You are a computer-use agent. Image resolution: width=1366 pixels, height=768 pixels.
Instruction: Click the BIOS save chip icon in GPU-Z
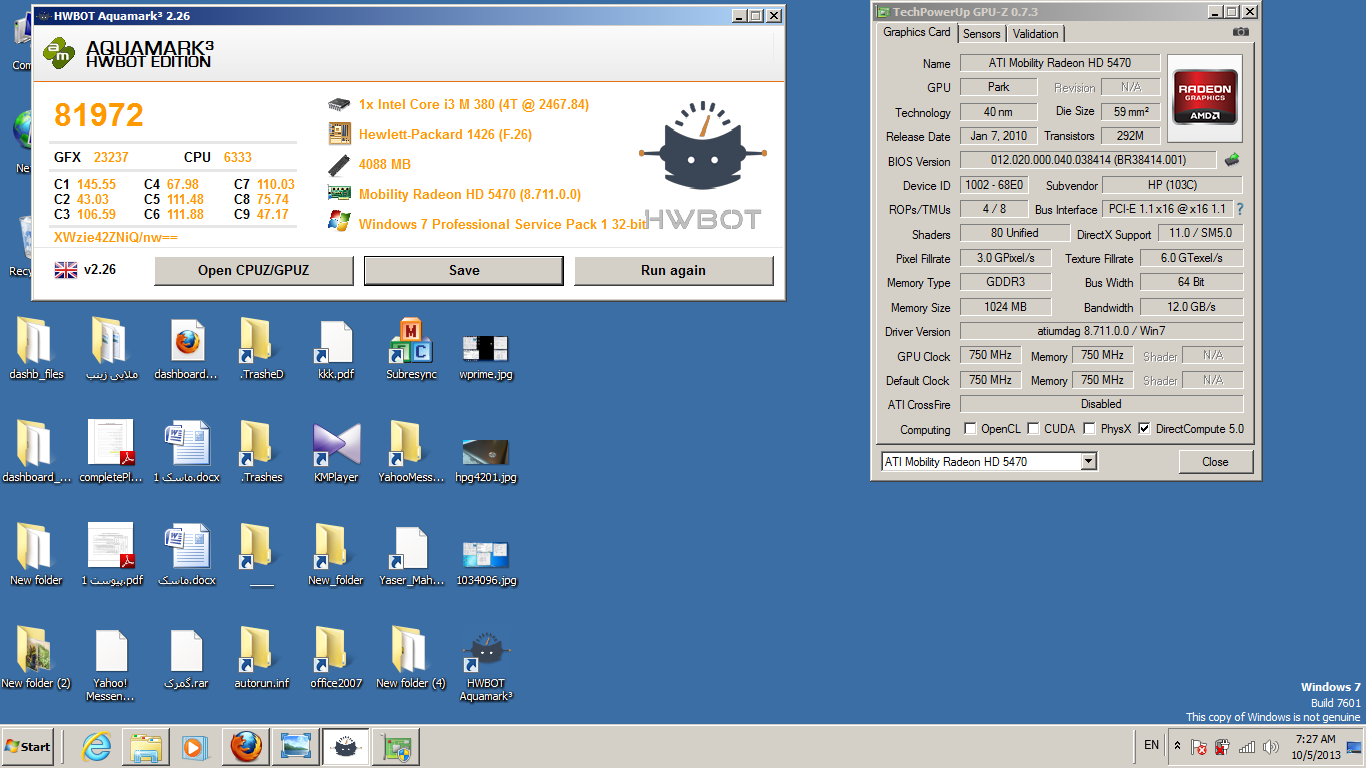[1232, 160]
